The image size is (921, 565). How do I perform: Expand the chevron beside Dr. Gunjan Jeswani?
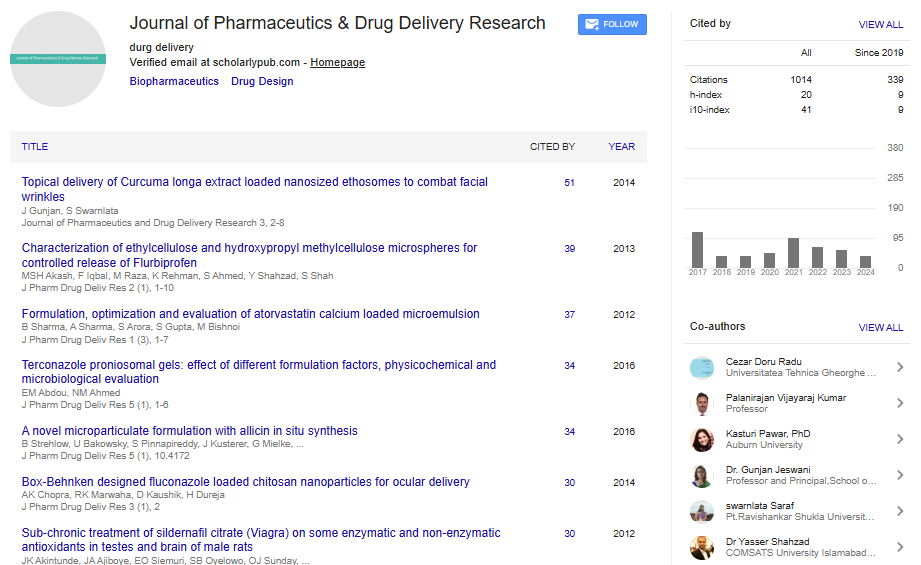coord(900,475)
